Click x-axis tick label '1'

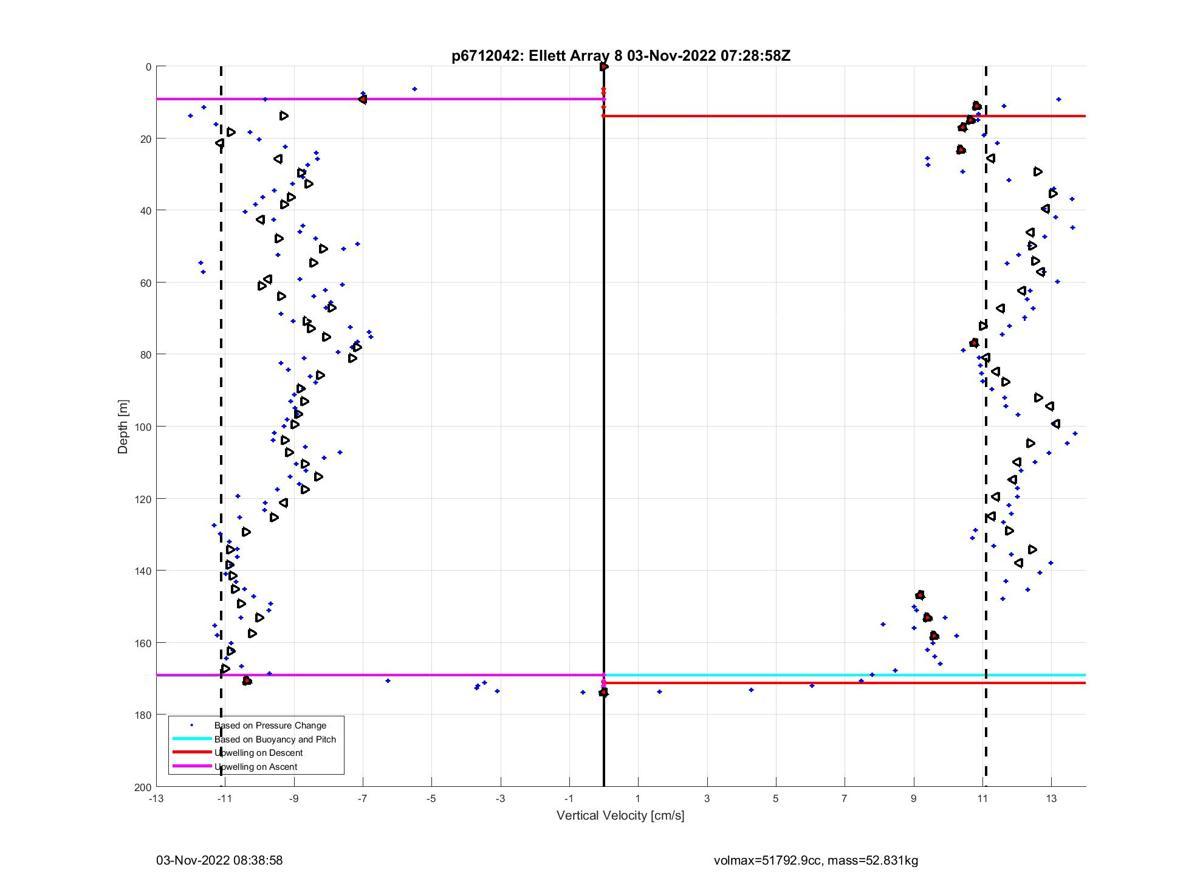pyautogui.click(x=638, y=799)
